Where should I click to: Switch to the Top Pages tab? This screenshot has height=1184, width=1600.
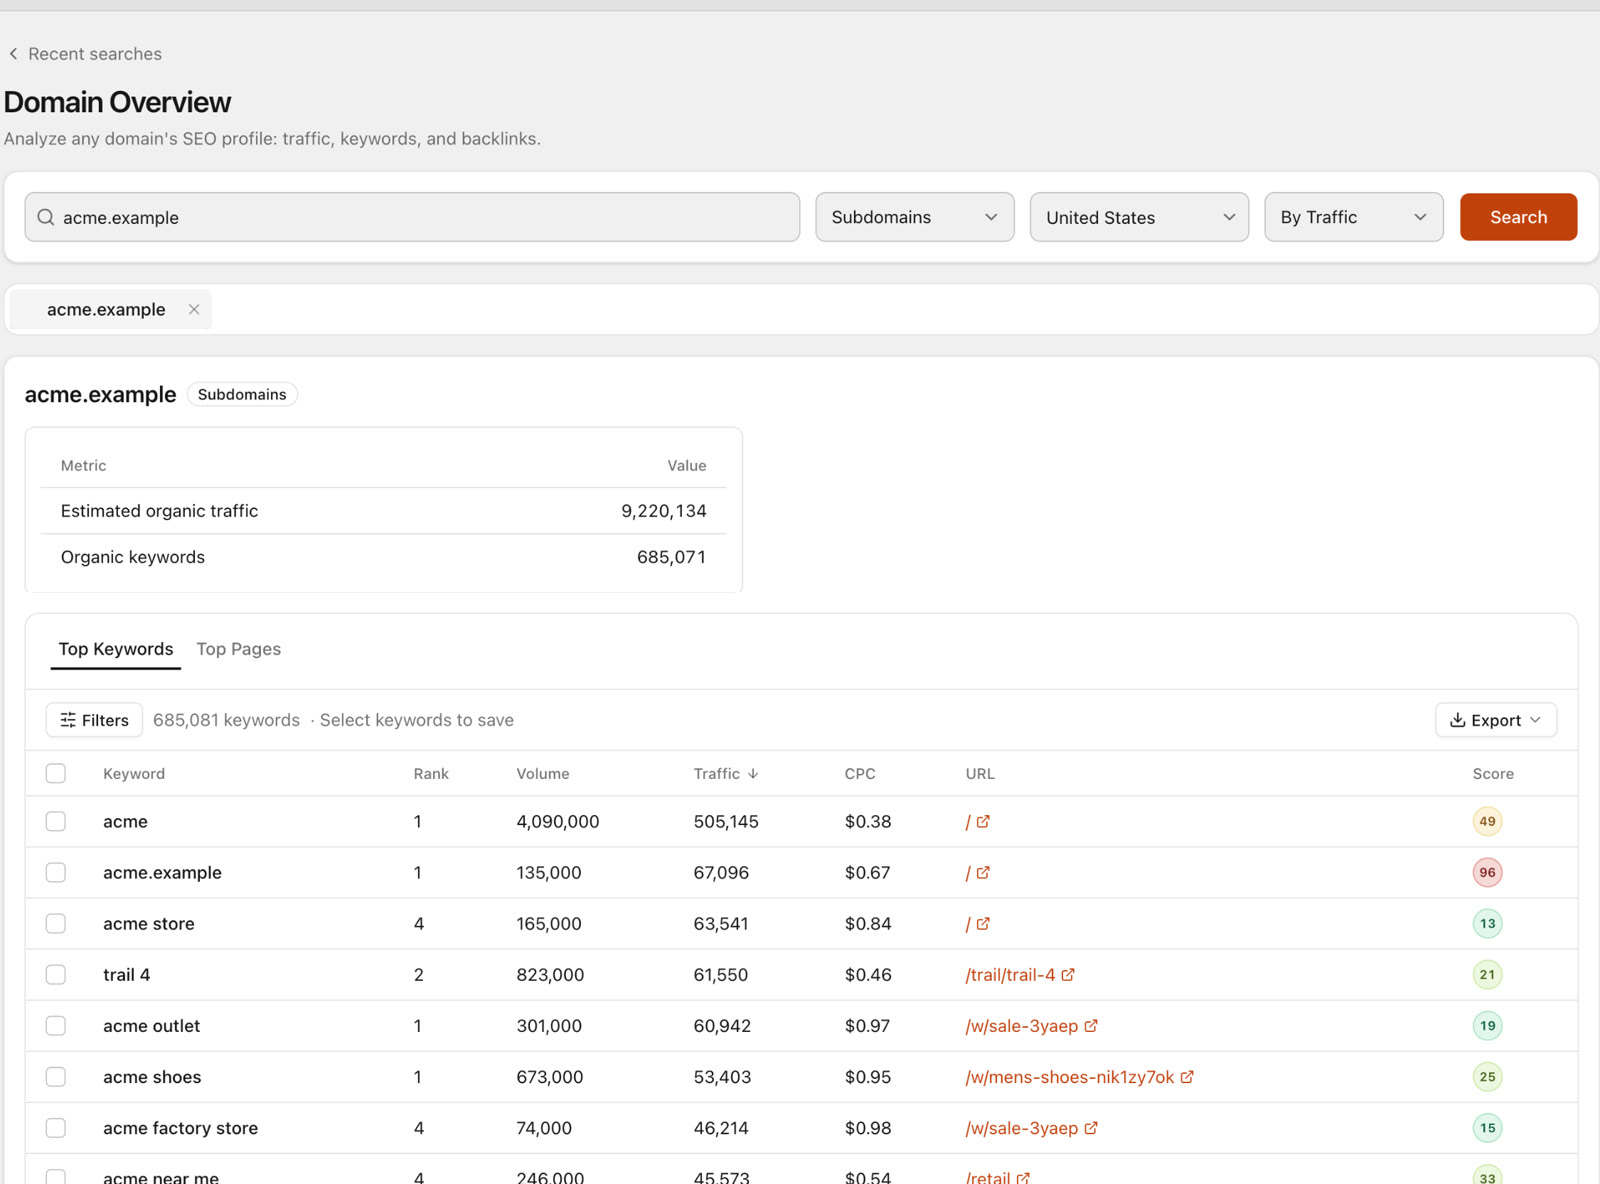click(x=239, y=649)
